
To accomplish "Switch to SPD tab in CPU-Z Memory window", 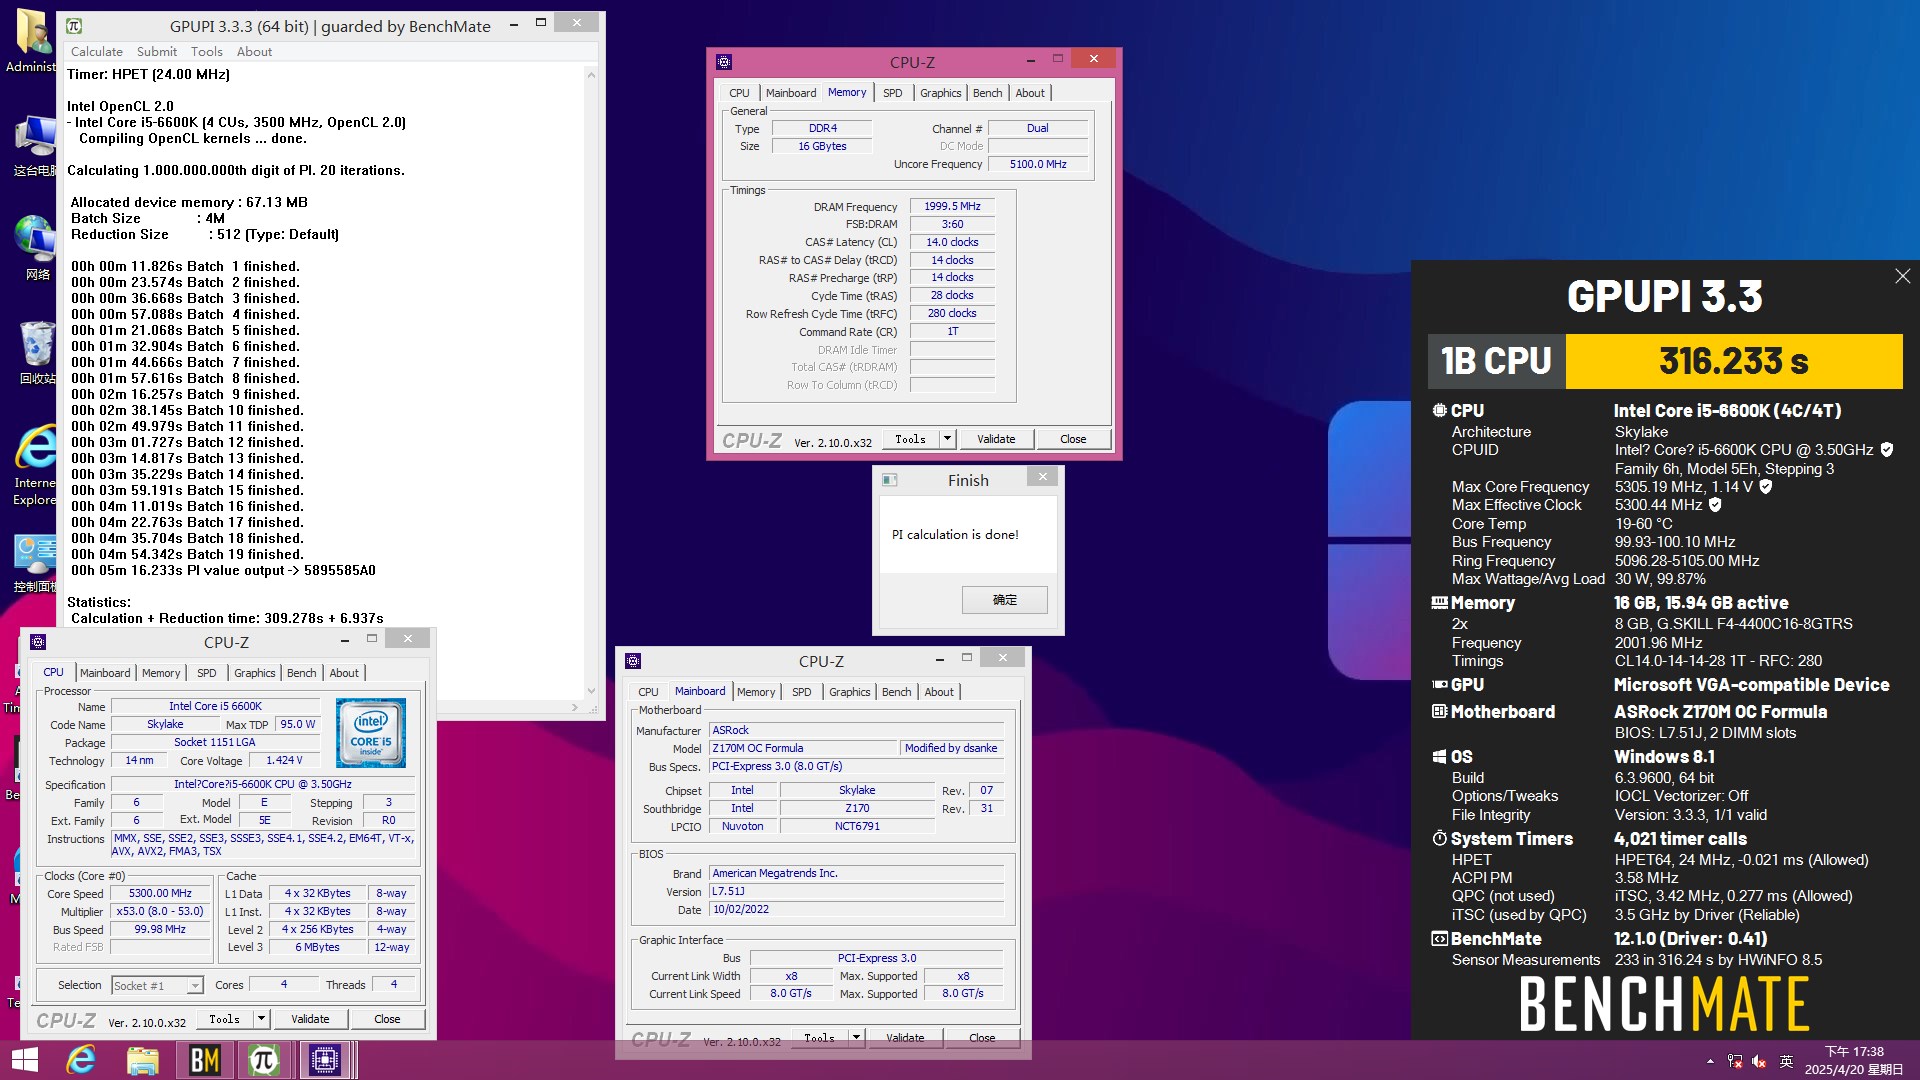I will 893,93.
